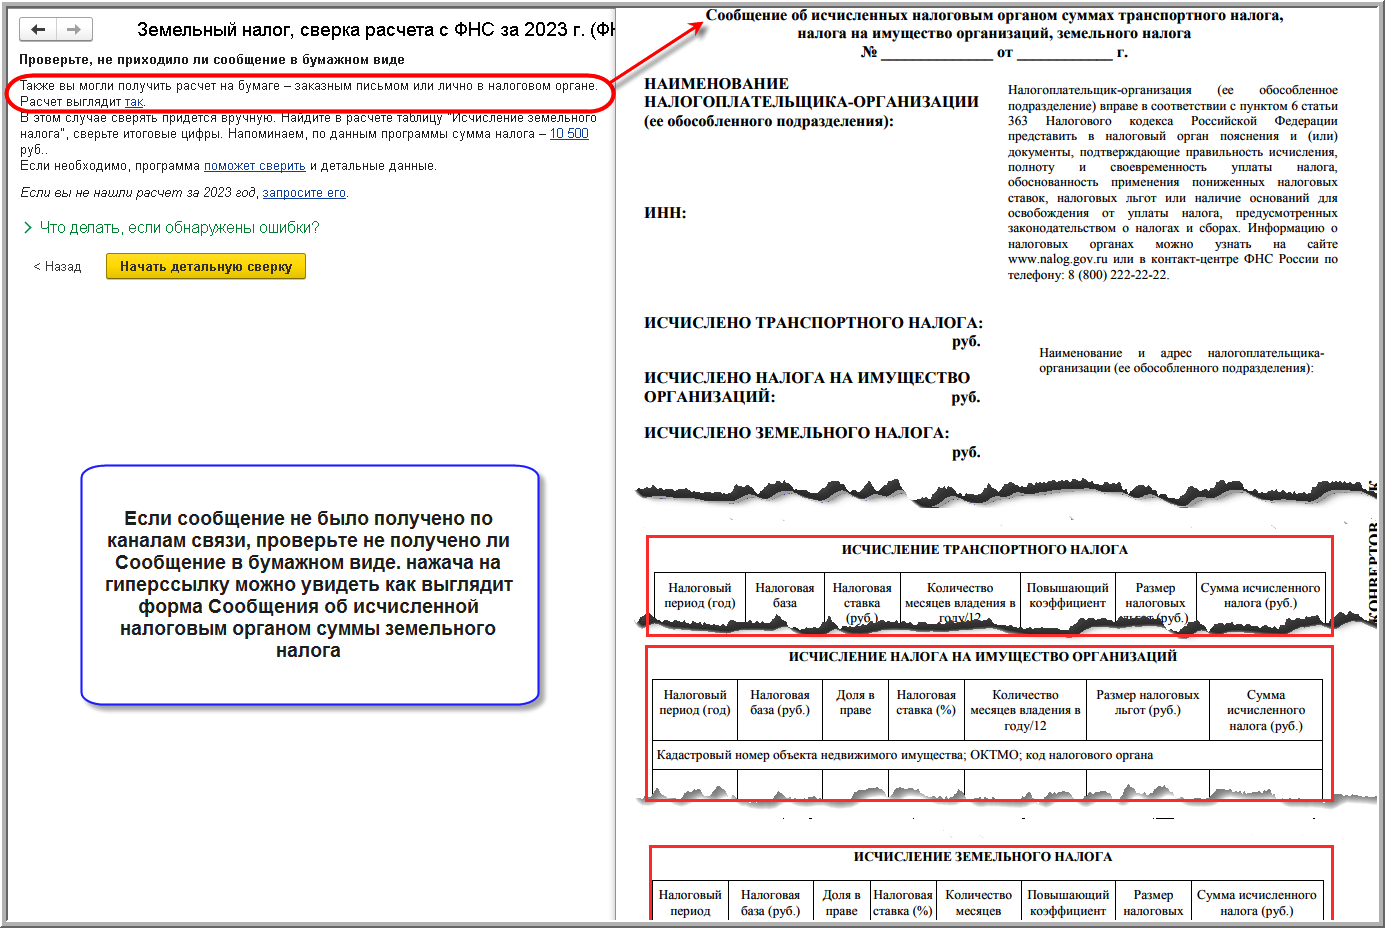Select 'ИСЧИСЛЕНО НАЛОГА НА ИМУЩЕСТВО' line

point(807,378)
